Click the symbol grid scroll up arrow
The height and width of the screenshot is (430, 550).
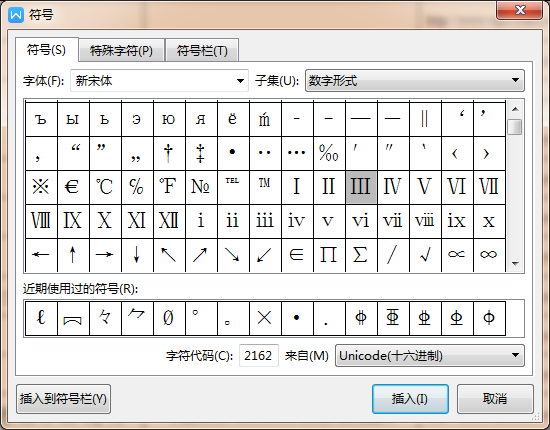(515, 109)
